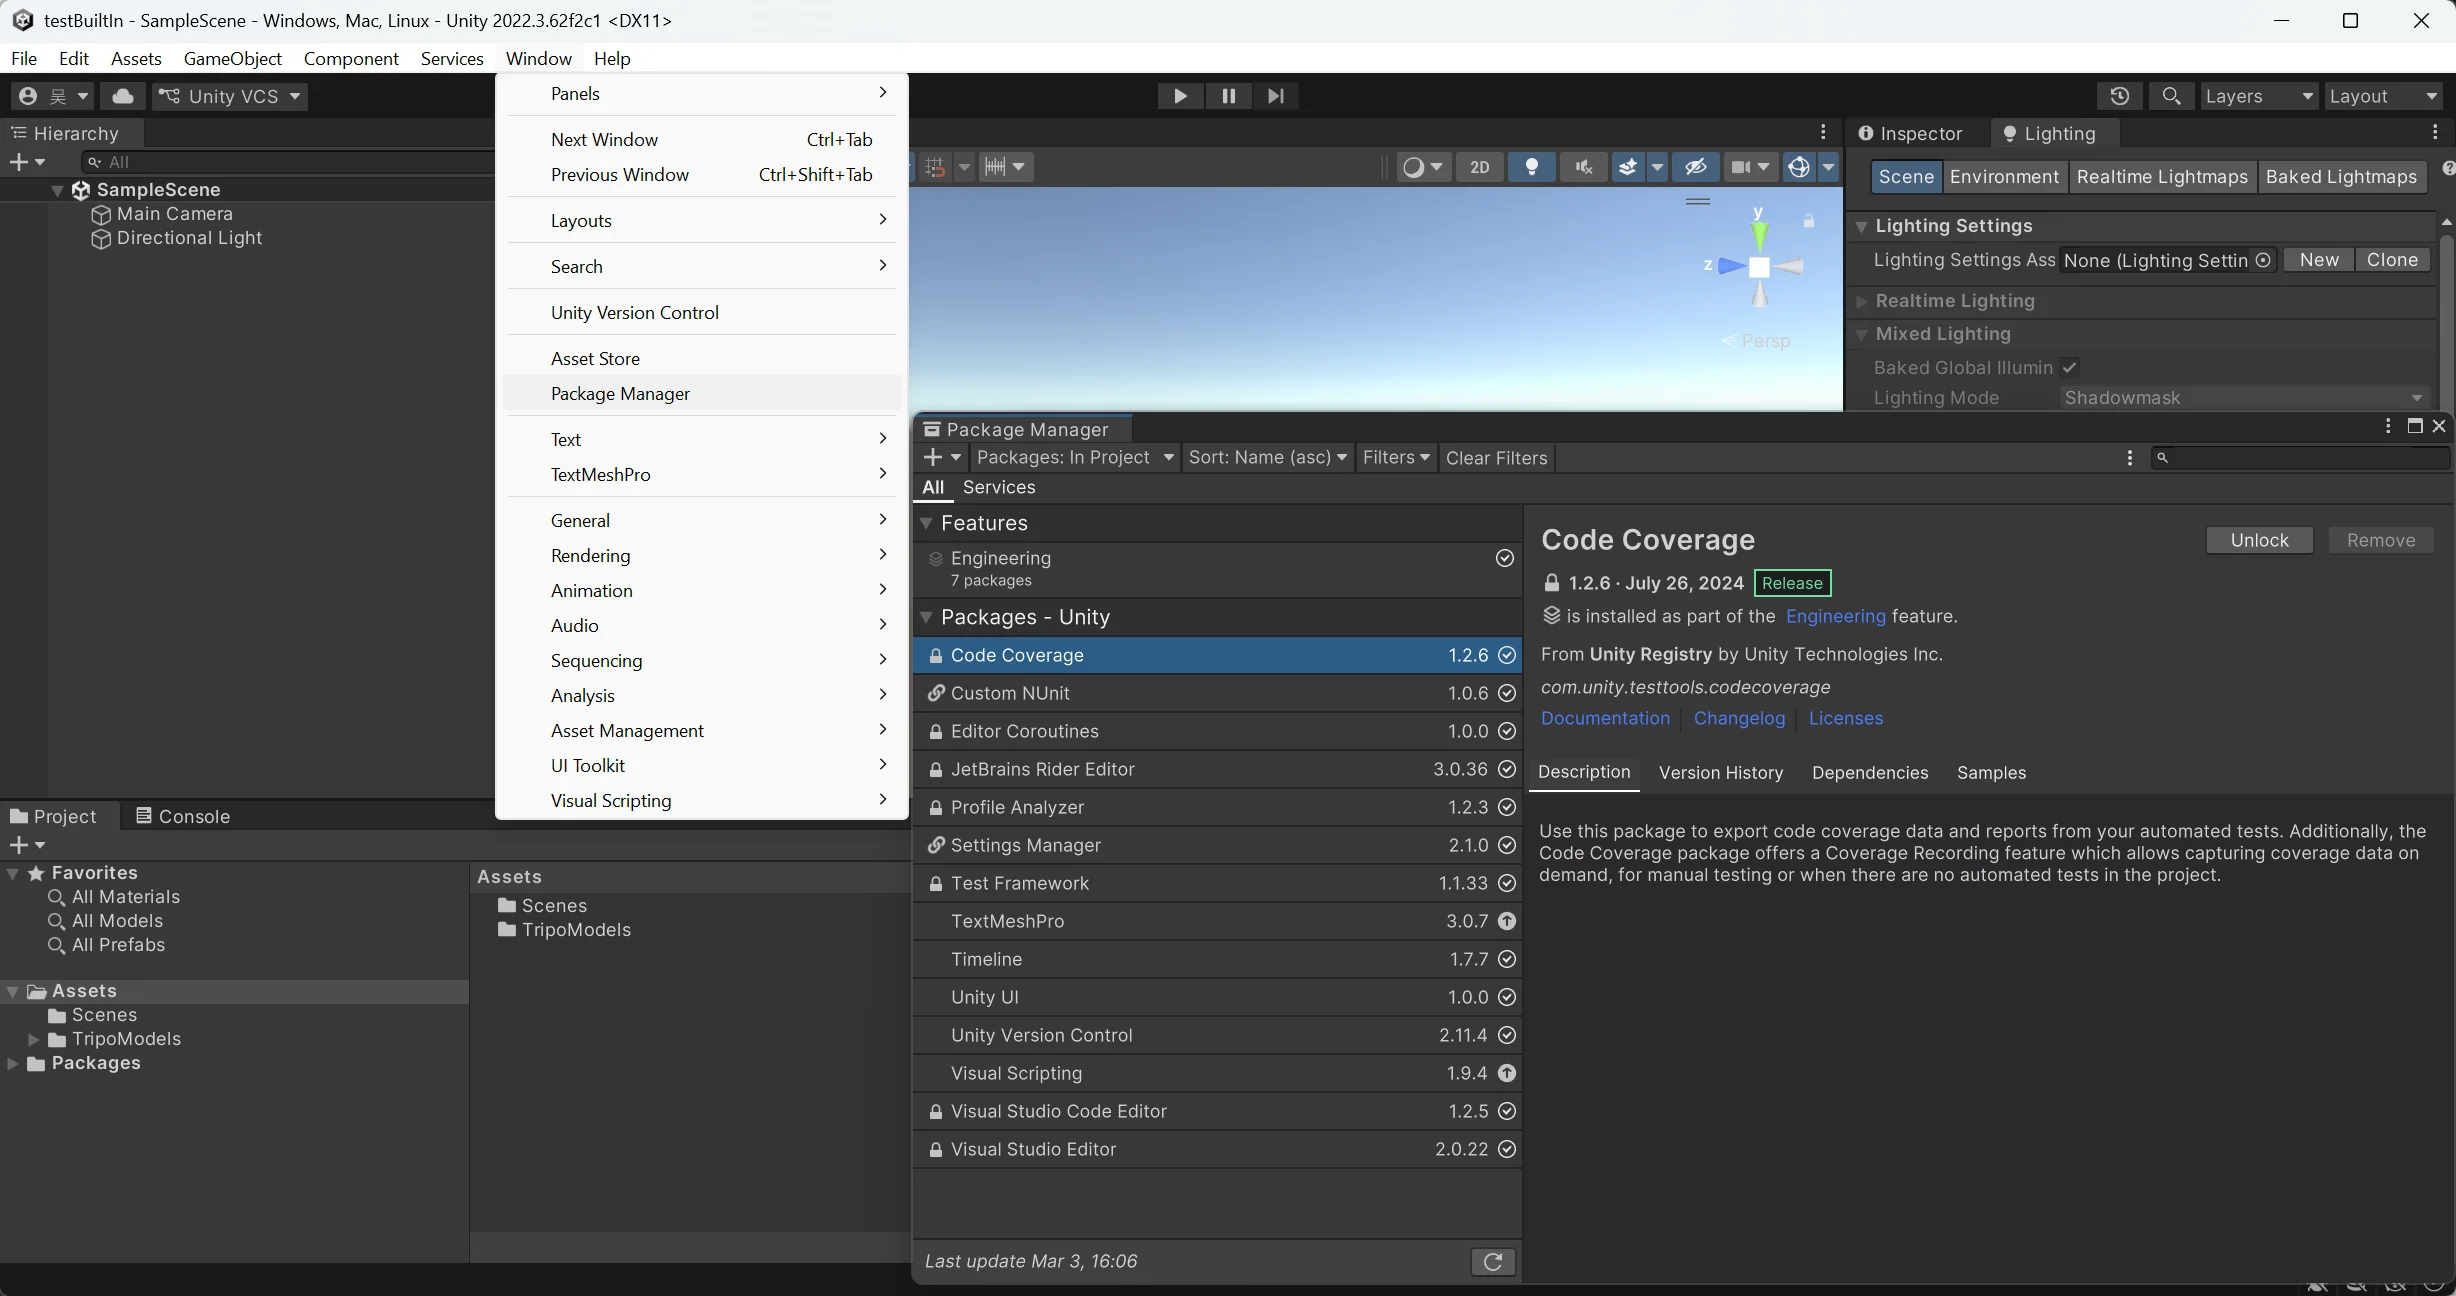Click the Package Manager refresh icon
The width and height of the screenshot is (2456, 1296).
pos(1493,1262)
